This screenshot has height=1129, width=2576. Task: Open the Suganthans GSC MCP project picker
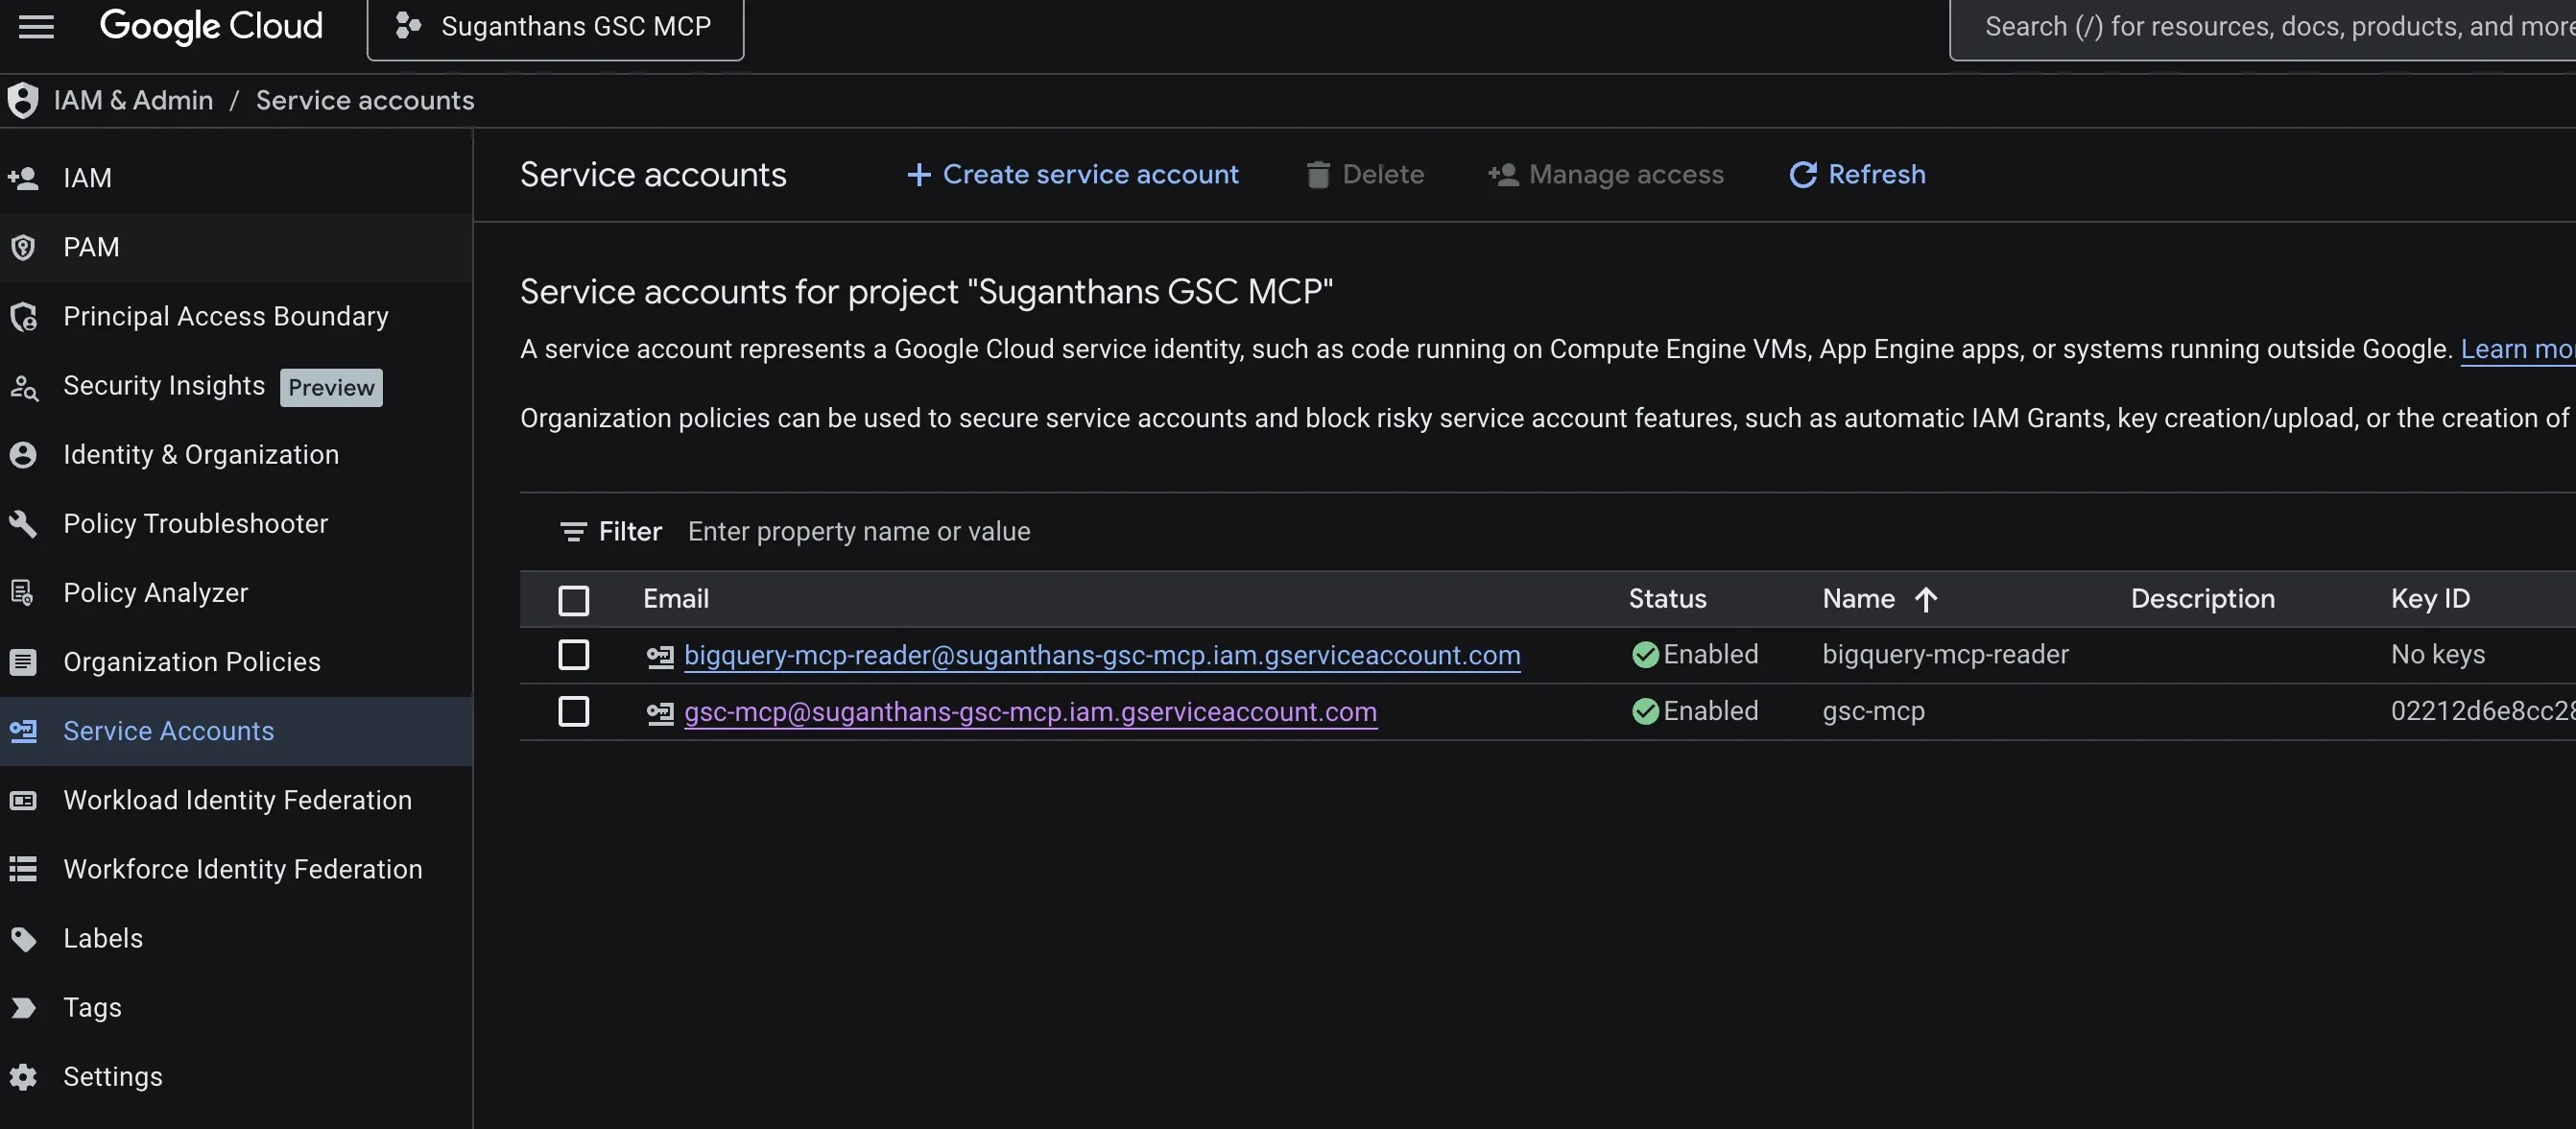[555, 27]
